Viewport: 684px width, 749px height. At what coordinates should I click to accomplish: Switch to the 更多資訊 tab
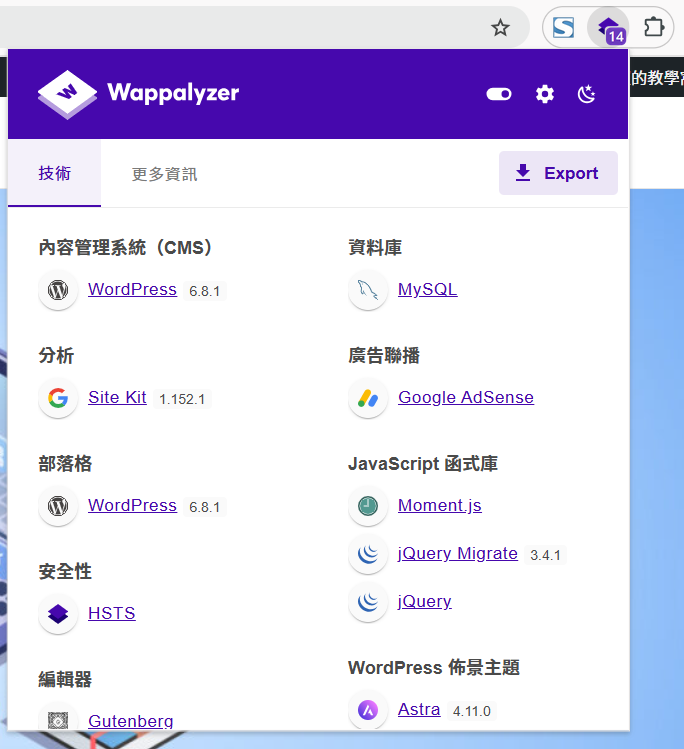(x=164, y=174)
